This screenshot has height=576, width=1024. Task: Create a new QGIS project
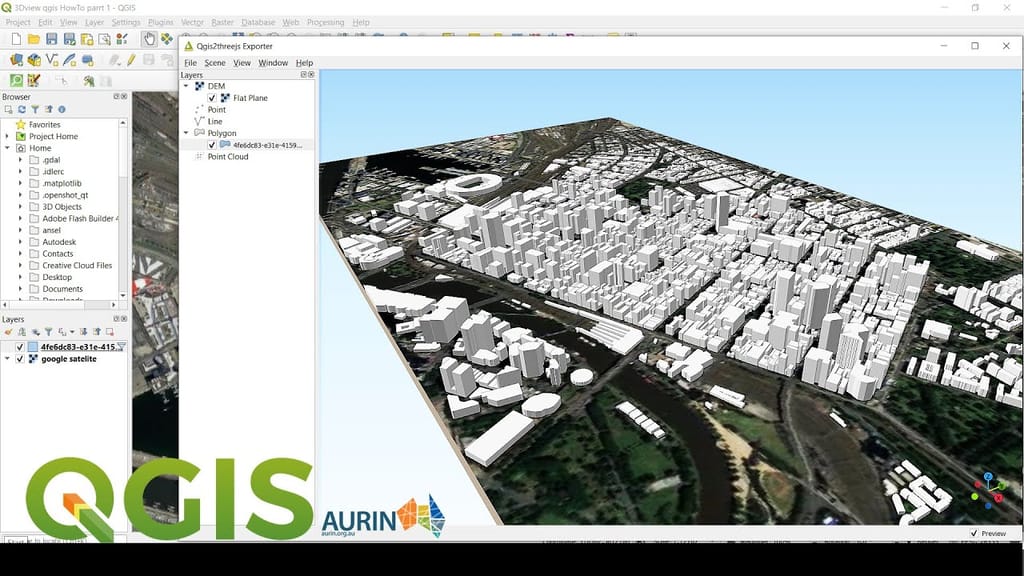pyautogui.click(x=17, y=38)
